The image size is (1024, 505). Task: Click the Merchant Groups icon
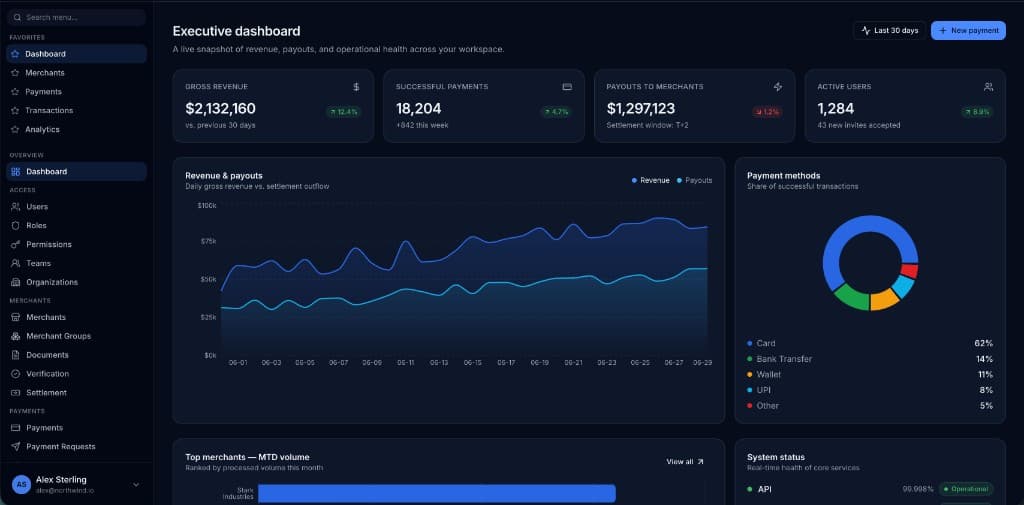pyautogui.click(x=16, y=336)
